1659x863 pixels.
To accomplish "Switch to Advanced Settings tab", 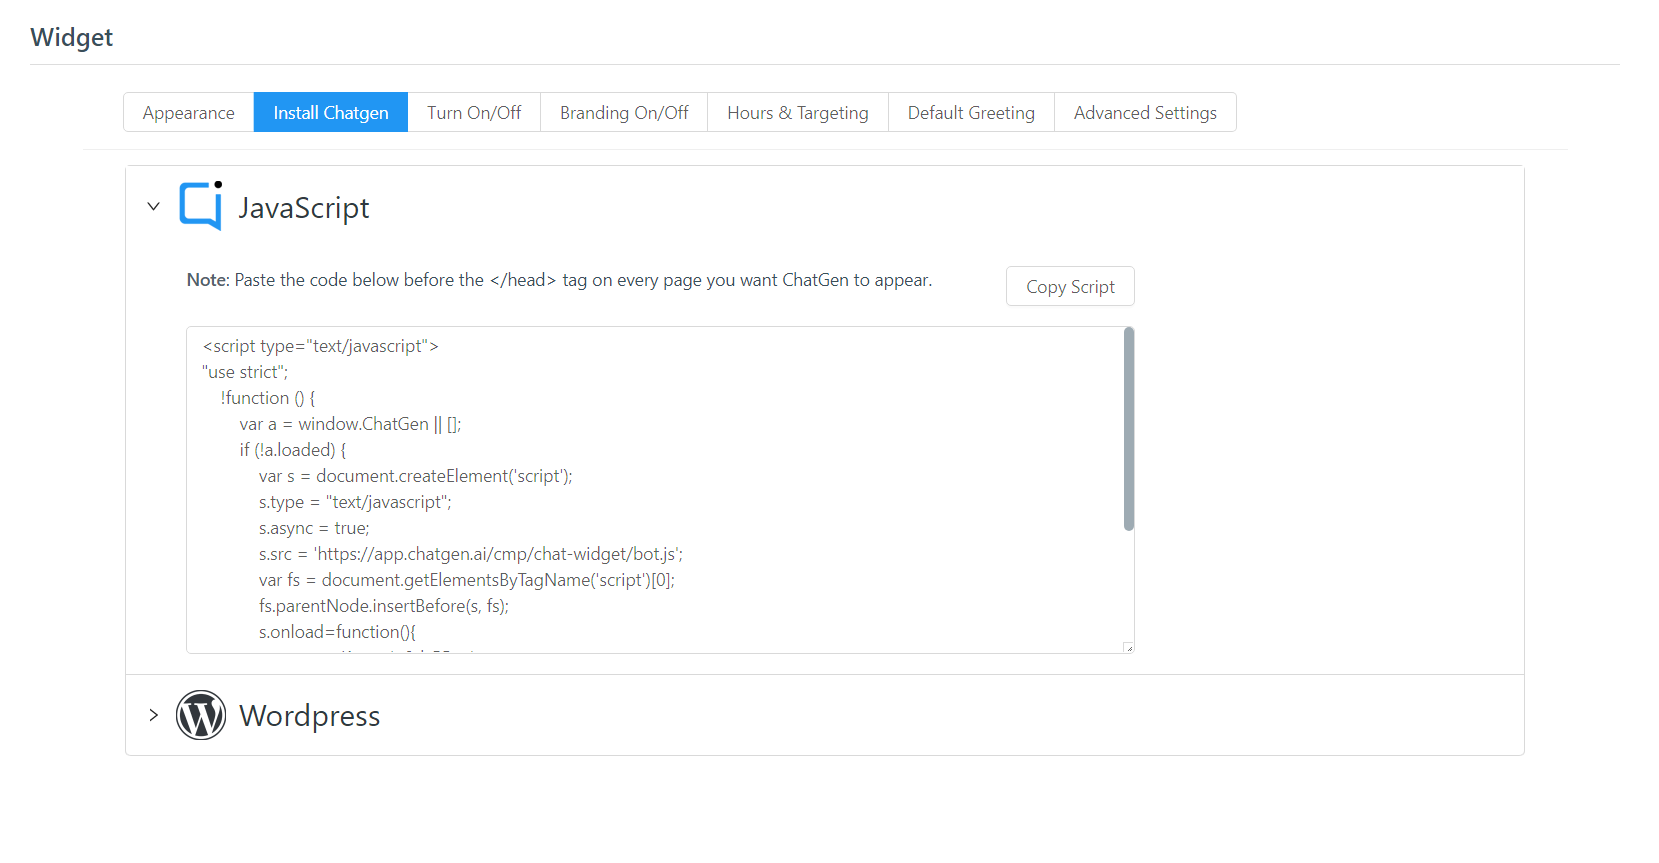I will (1145, 112).
